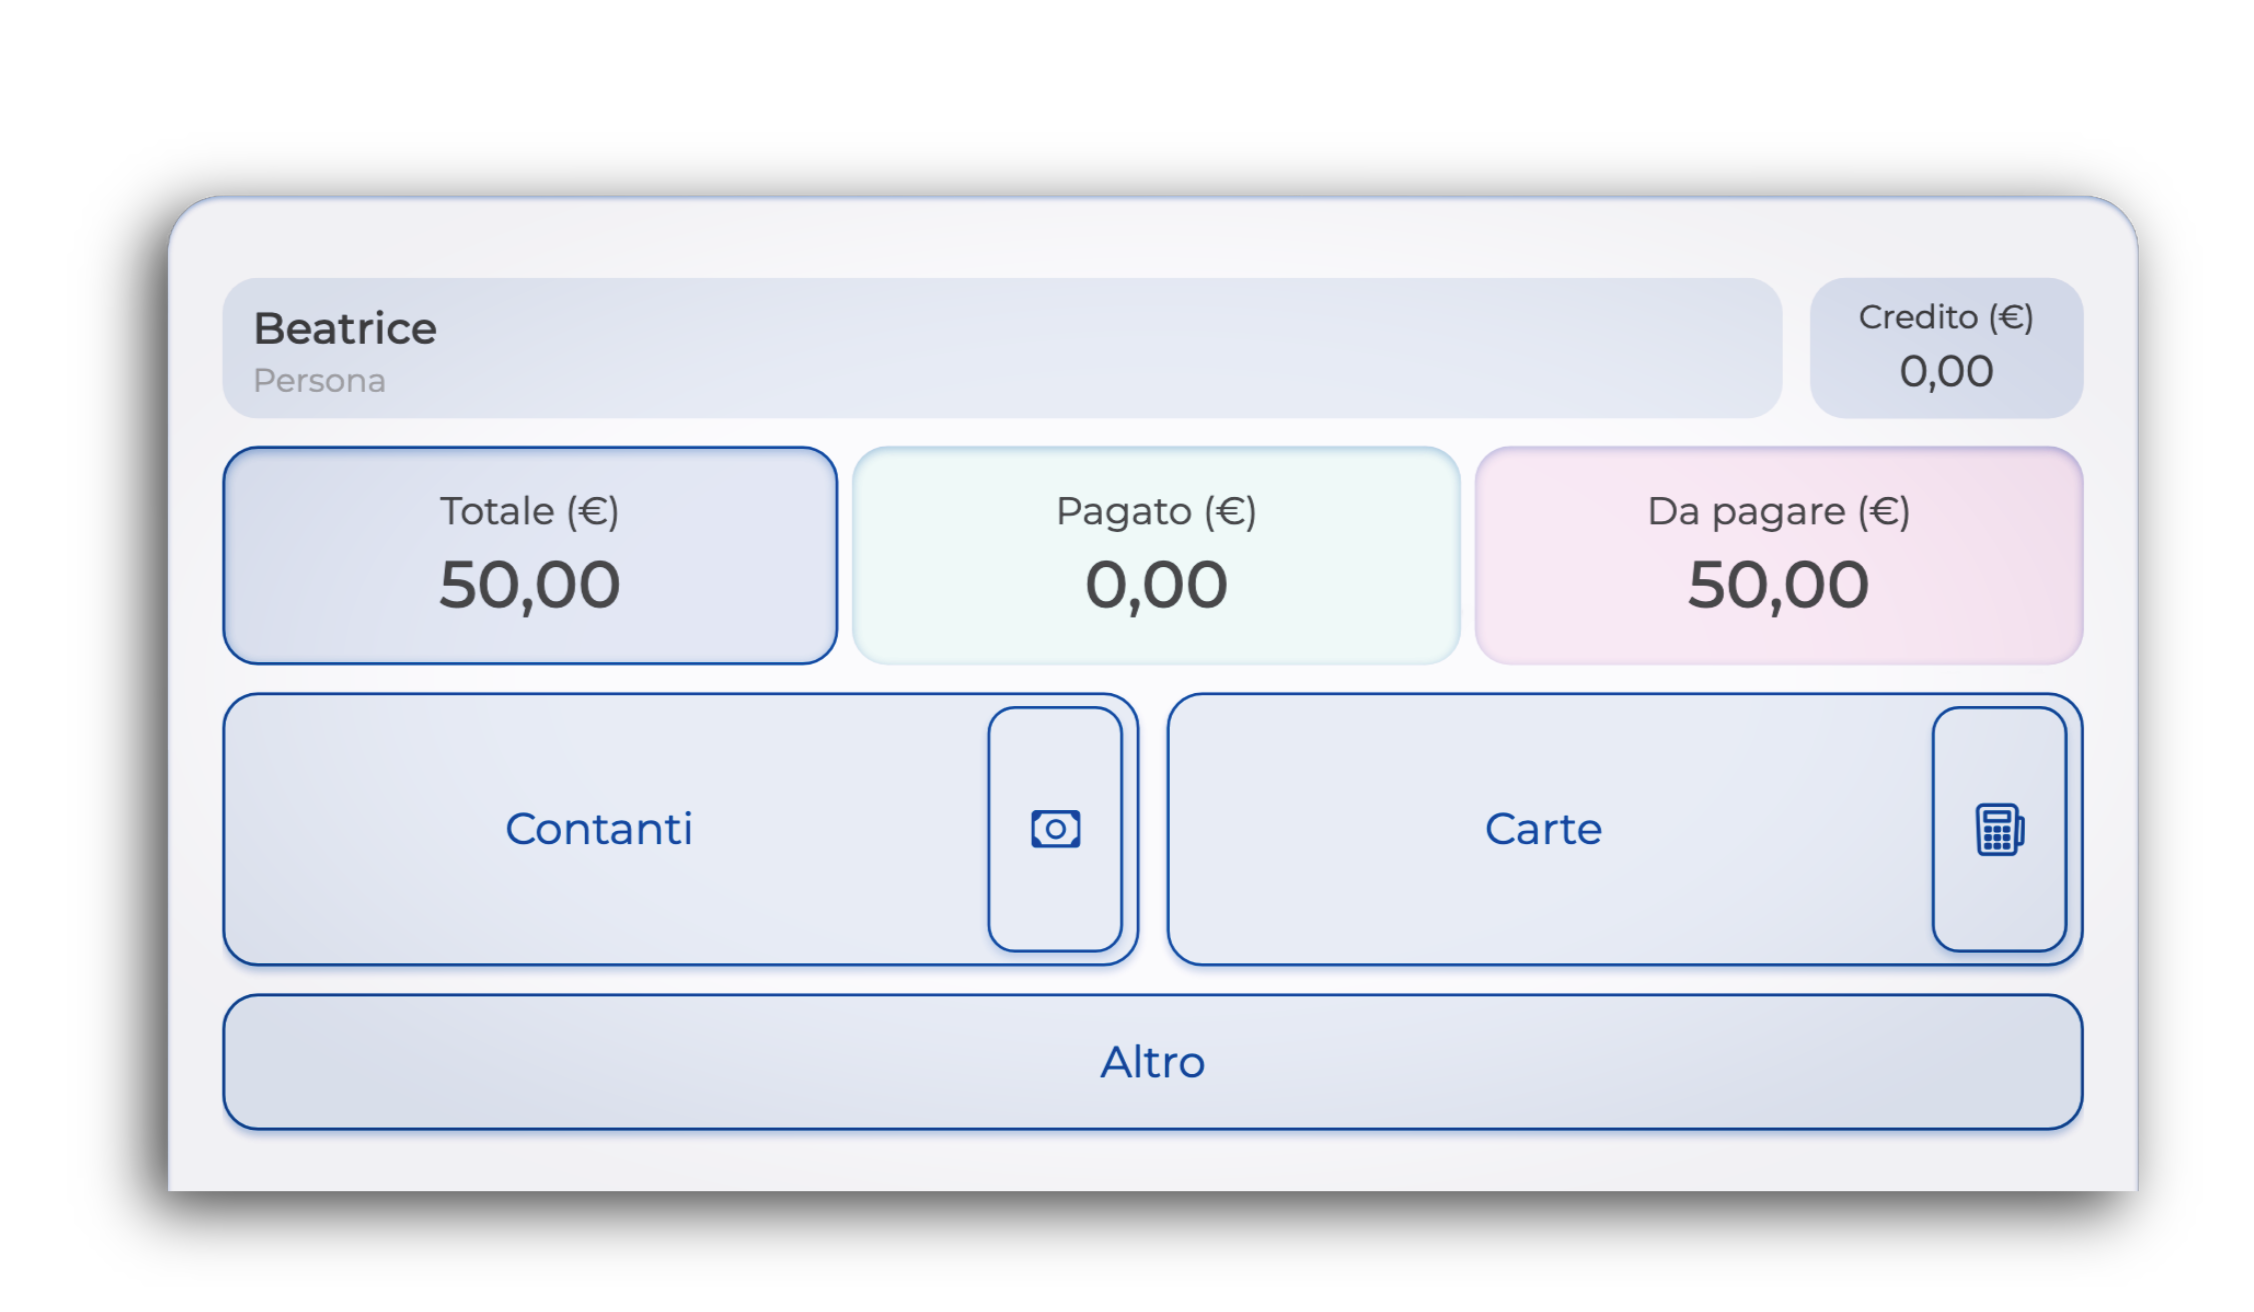Viewport: 2254px width, 1312px height.
Task: Click the total amount 50,00
Action: (529, 585)
